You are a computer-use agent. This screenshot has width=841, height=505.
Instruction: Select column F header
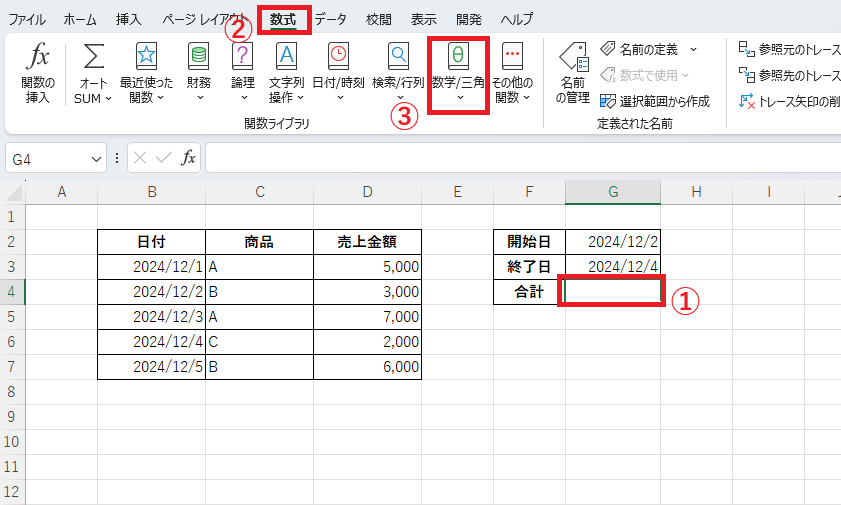[x=529, y=192]
